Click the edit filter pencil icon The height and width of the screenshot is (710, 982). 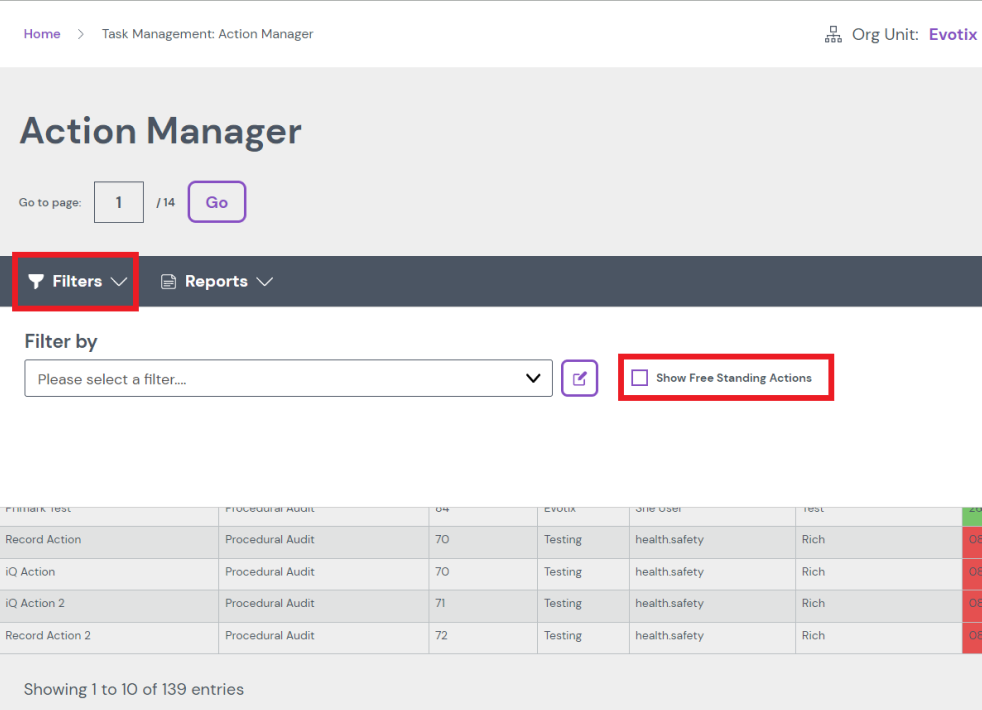pyautogui.click(x=579, y=379)
